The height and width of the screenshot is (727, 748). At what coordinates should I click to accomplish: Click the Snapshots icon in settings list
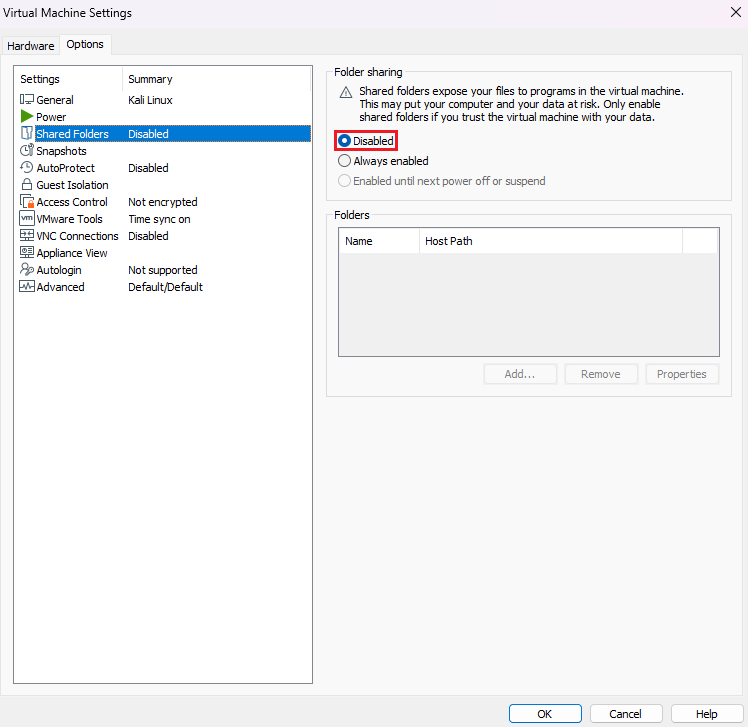coord(27,151)
